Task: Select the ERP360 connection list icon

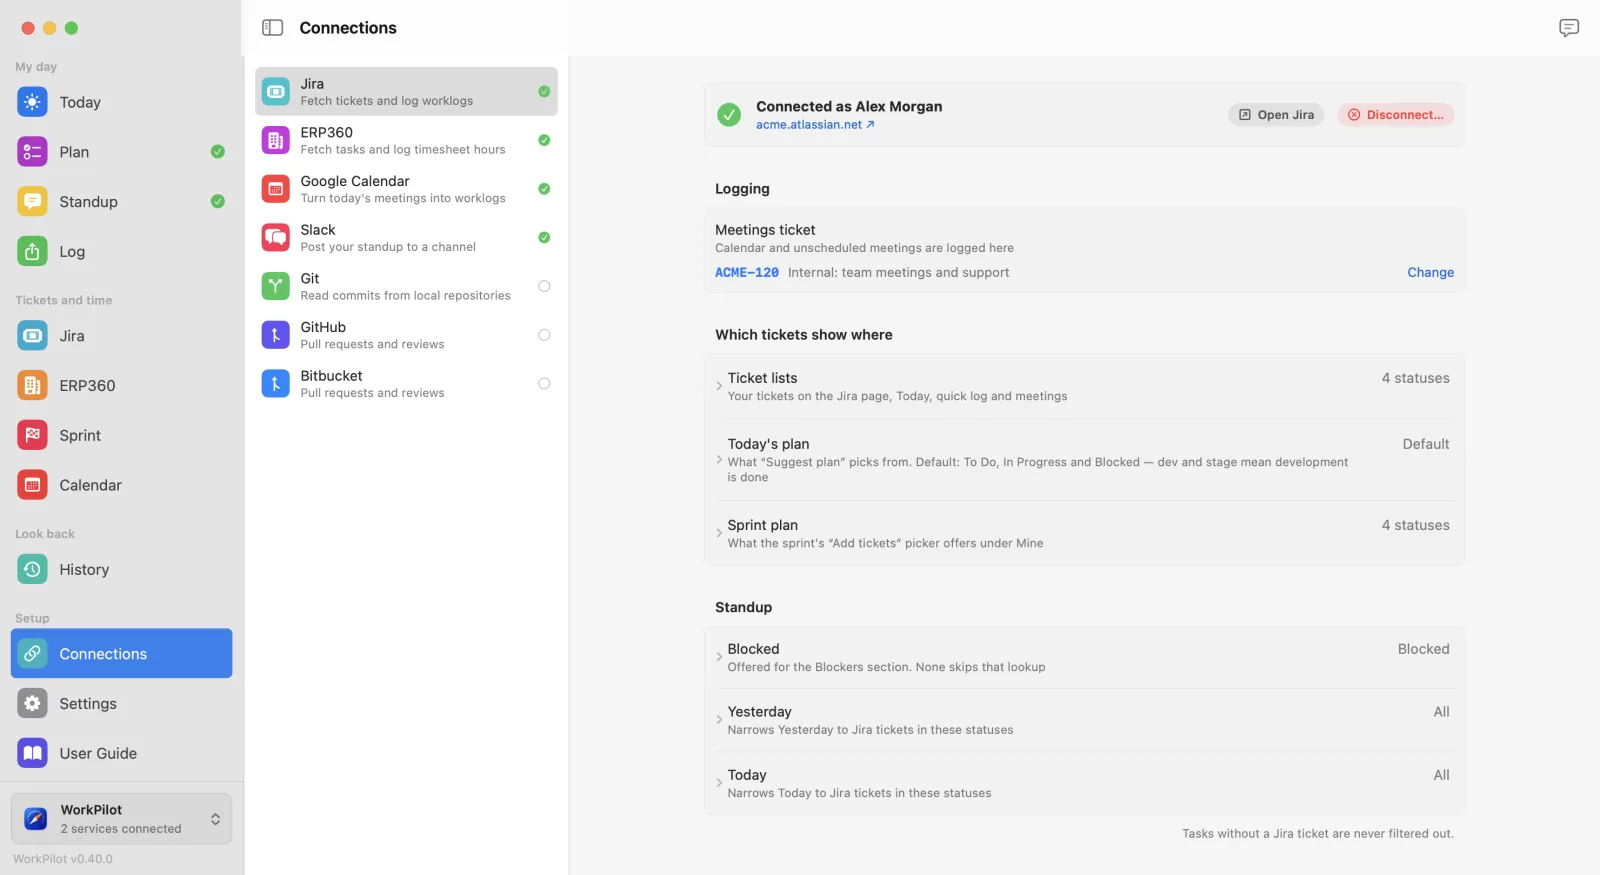Action: pyautogui.click(x=276, y=140)
